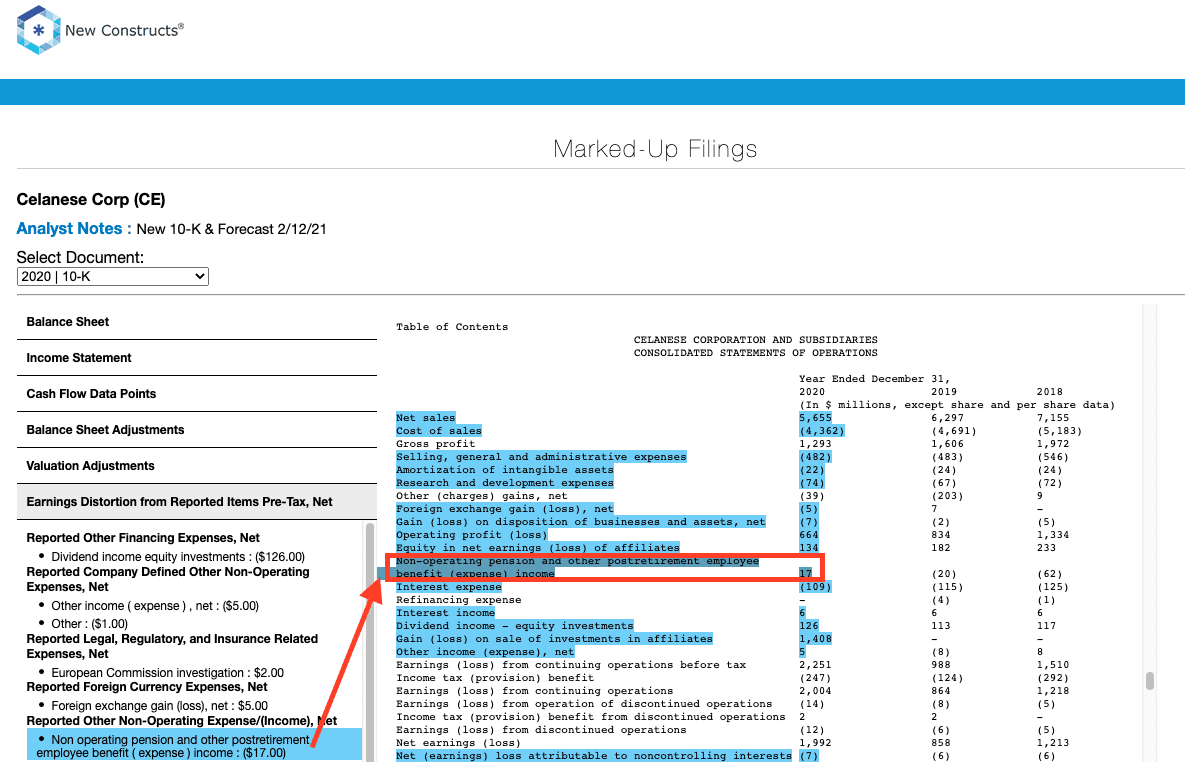Viewport: 1185px width, 762px height.
Task: Click Operating profit (loss) line
Action: point(472,534)
